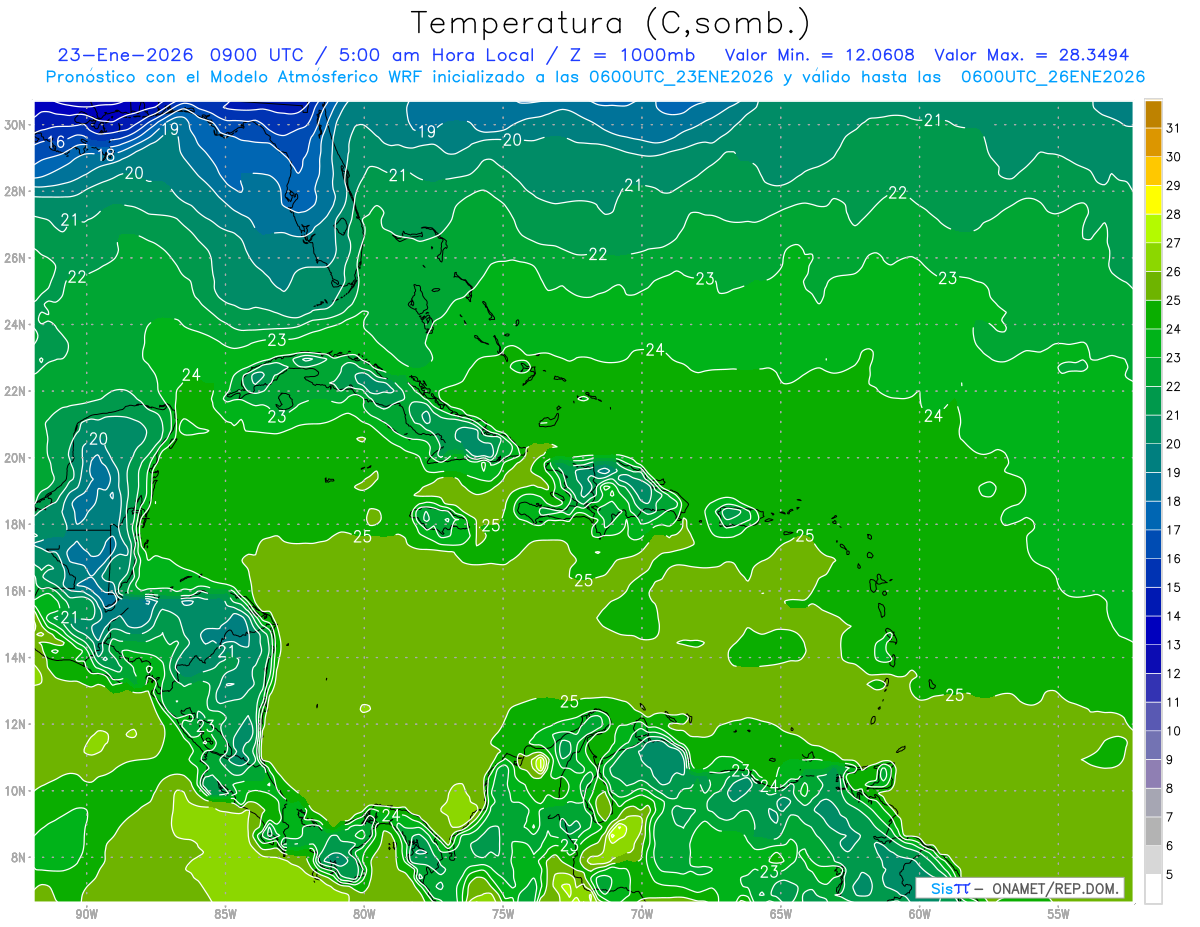Click the 24N latitude label
This screenshot has height=927, width=1200.
17,324
